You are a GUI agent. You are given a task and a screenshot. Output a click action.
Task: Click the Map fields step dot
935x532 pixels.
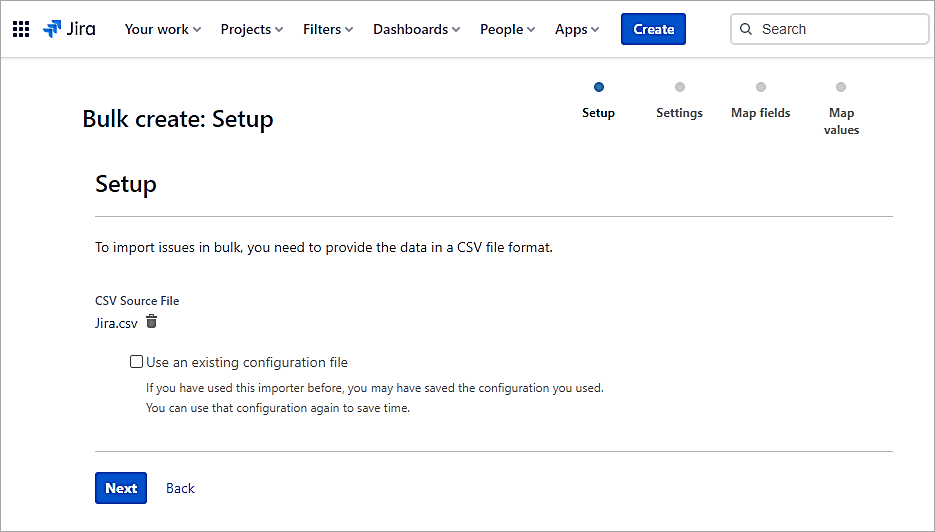coord(761,87)
